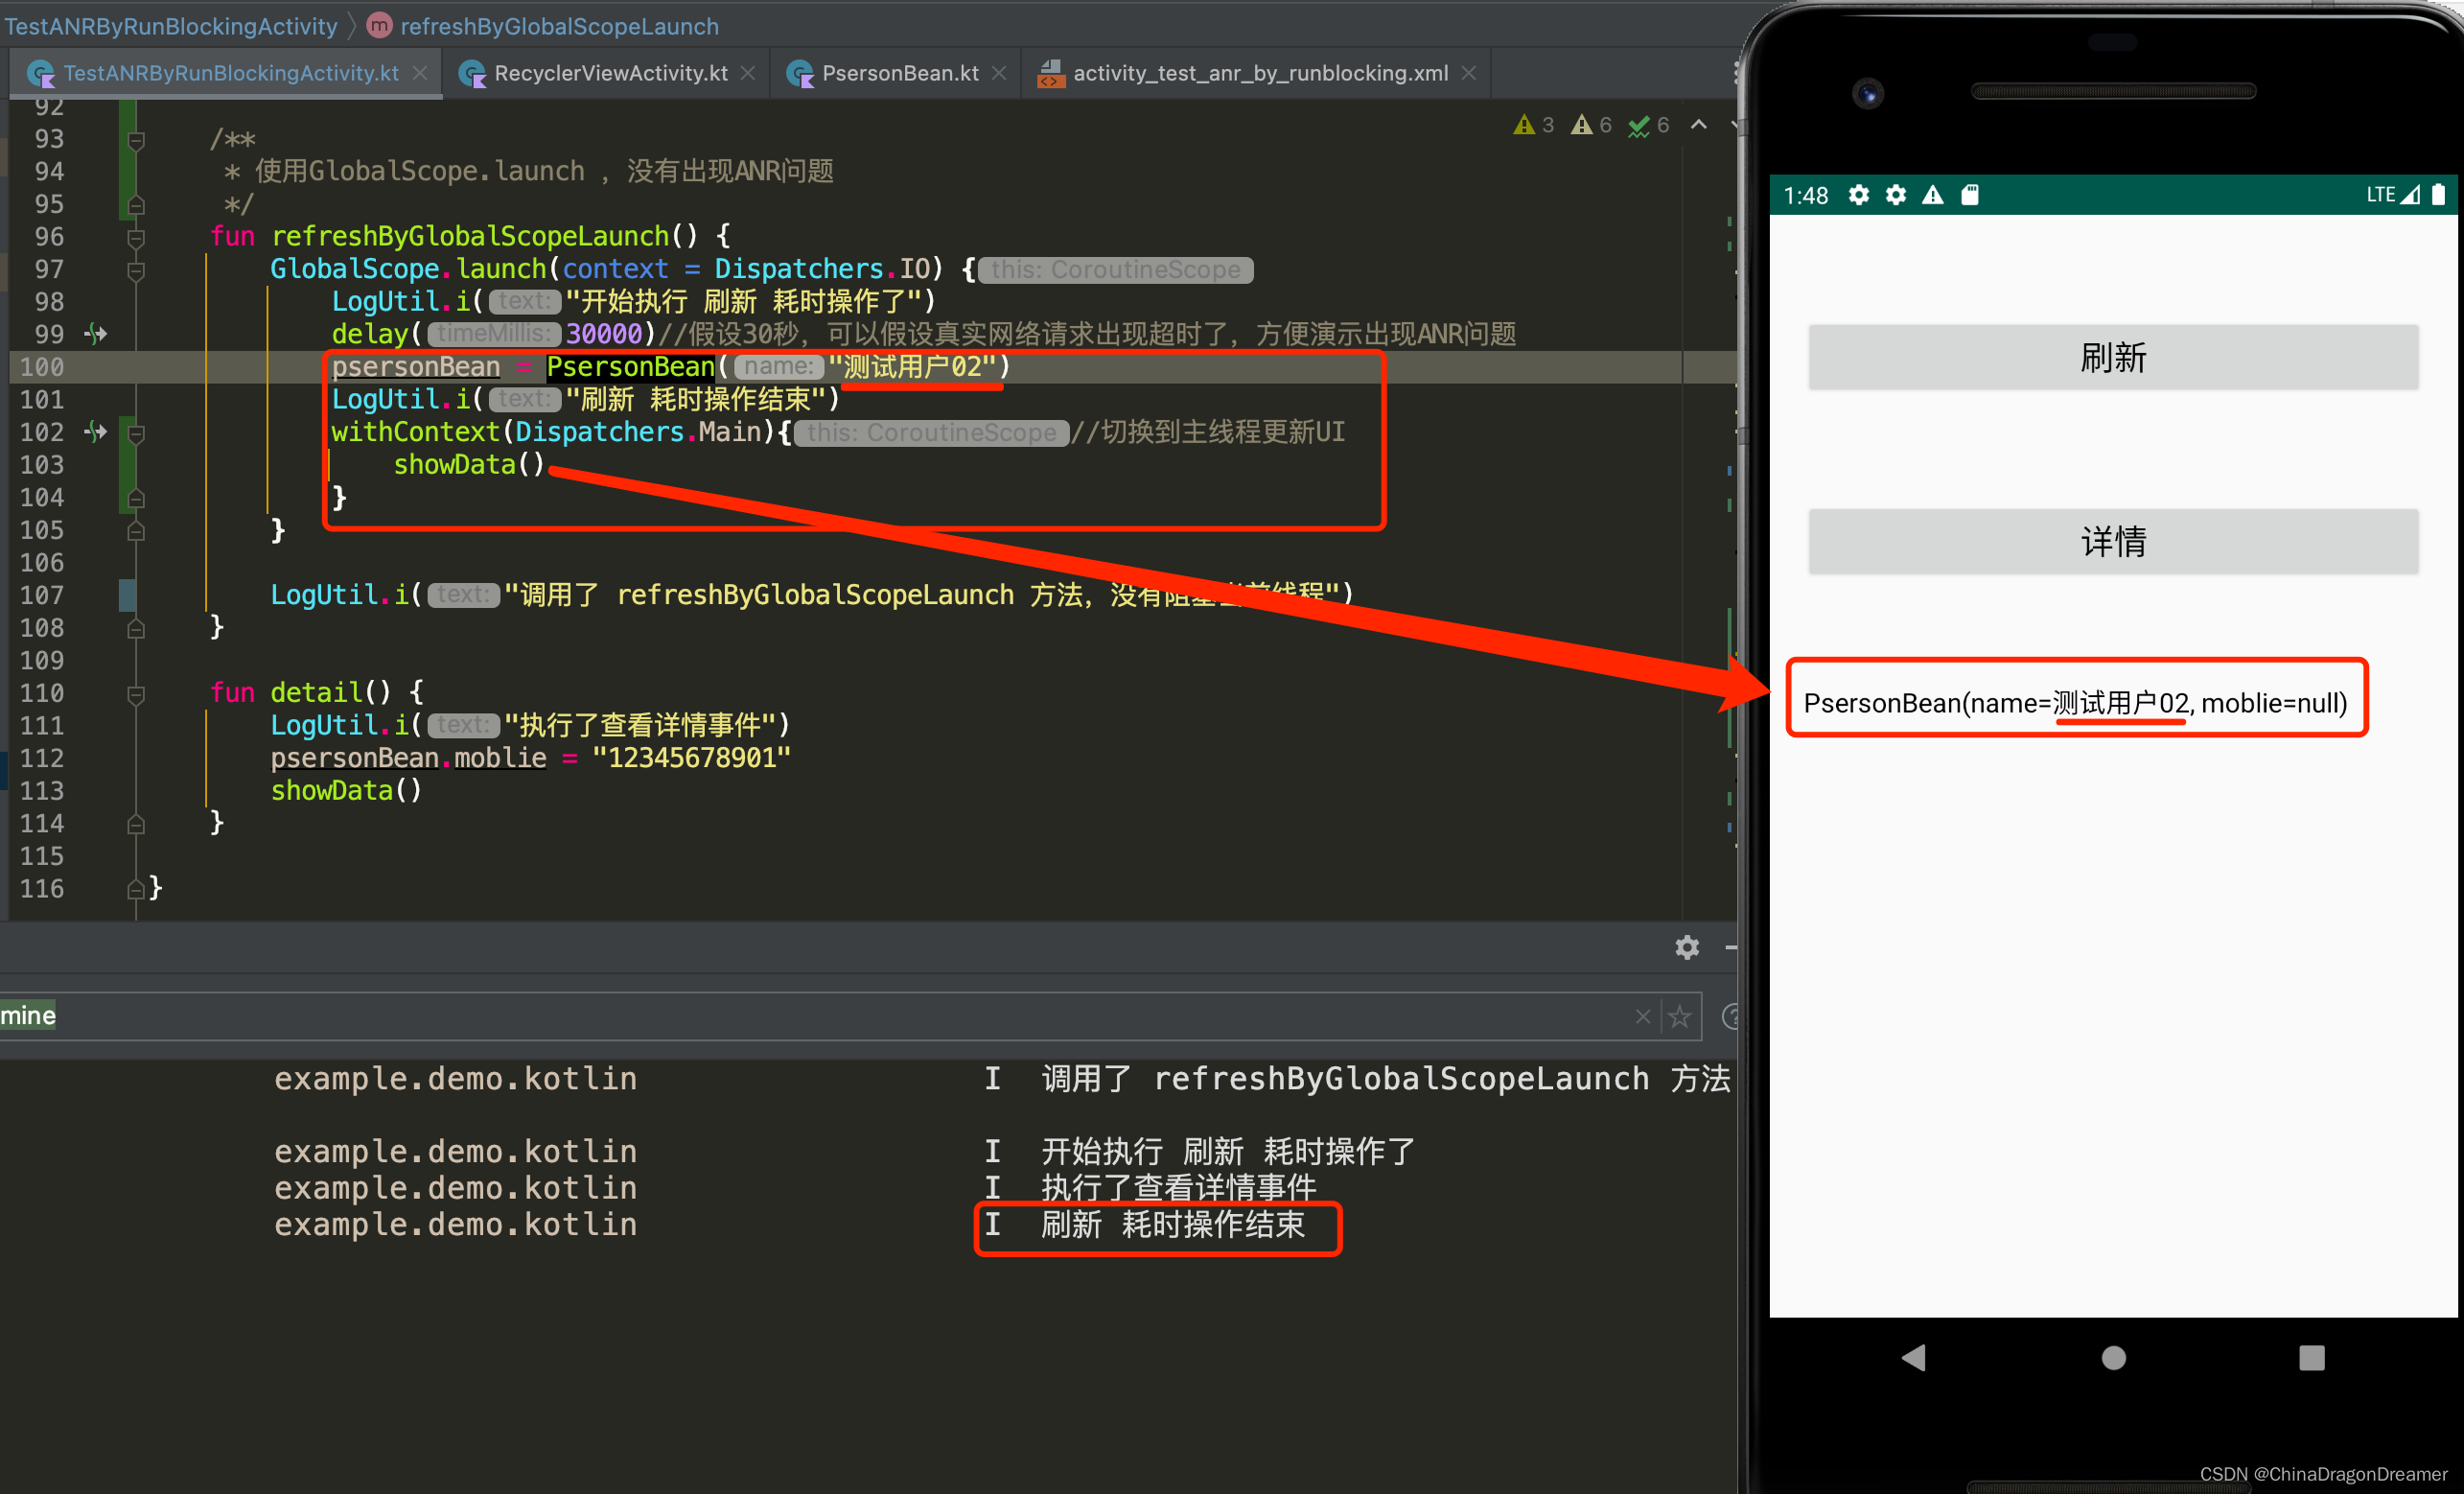Switch to TestANRByRunBlockingActivity.kt tab

pyautogui.click(x=230, y=73)
